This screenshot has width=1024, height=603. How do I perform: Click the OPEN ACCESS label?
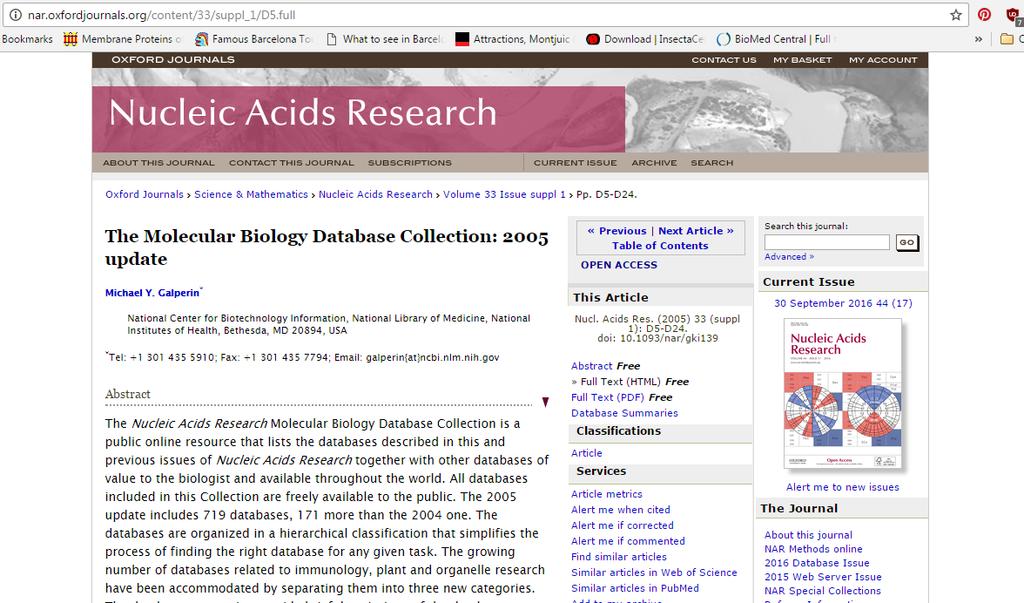(x=619, y=265)
